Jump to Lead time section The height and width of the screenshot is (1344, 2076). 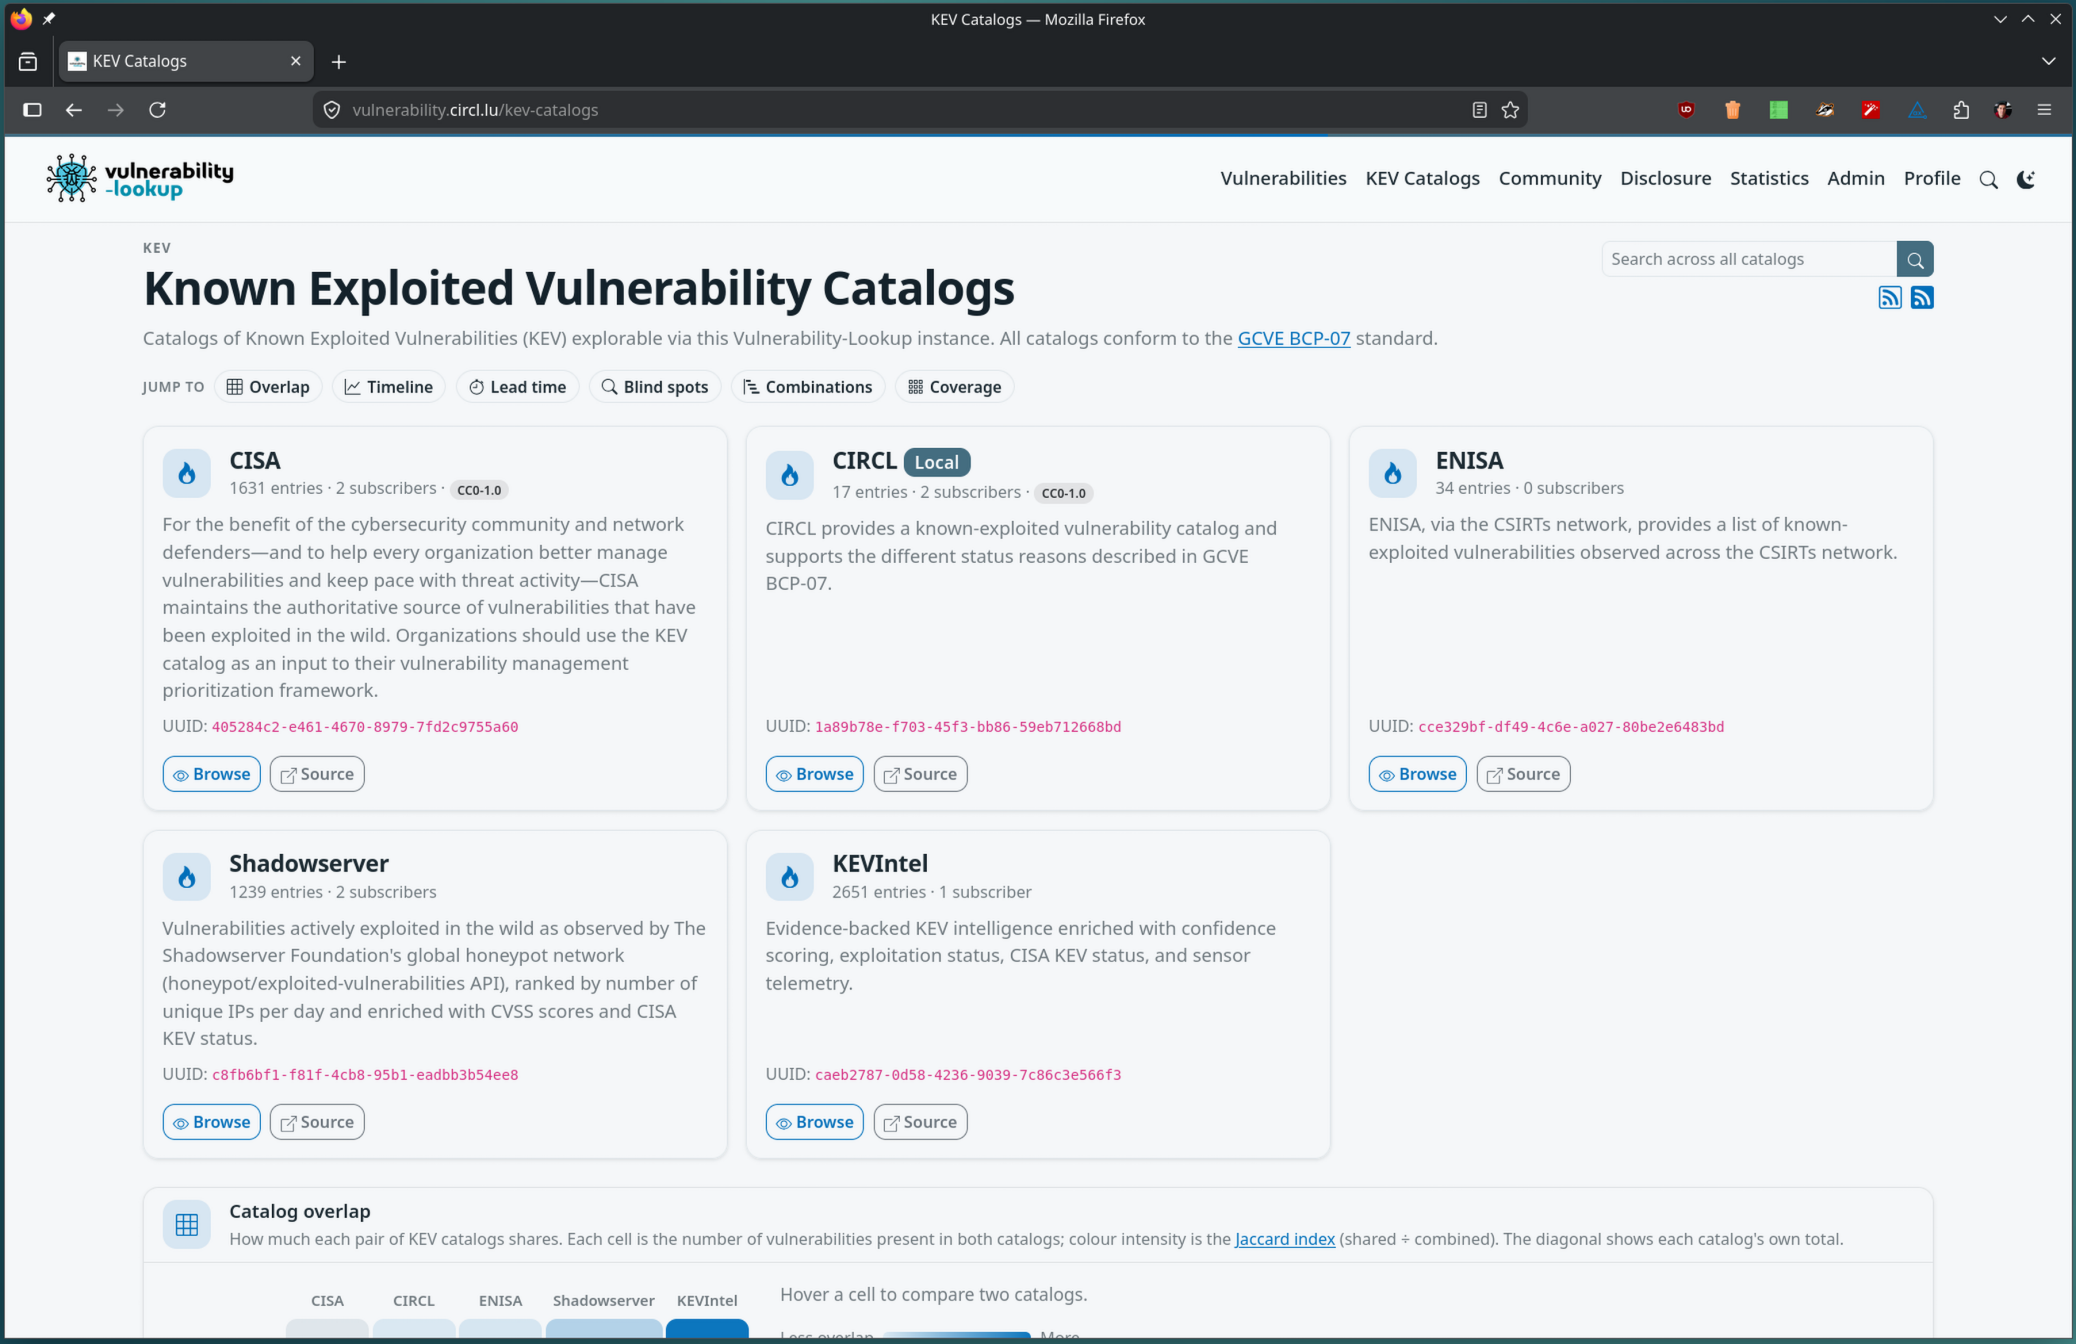tap(518, 387)
